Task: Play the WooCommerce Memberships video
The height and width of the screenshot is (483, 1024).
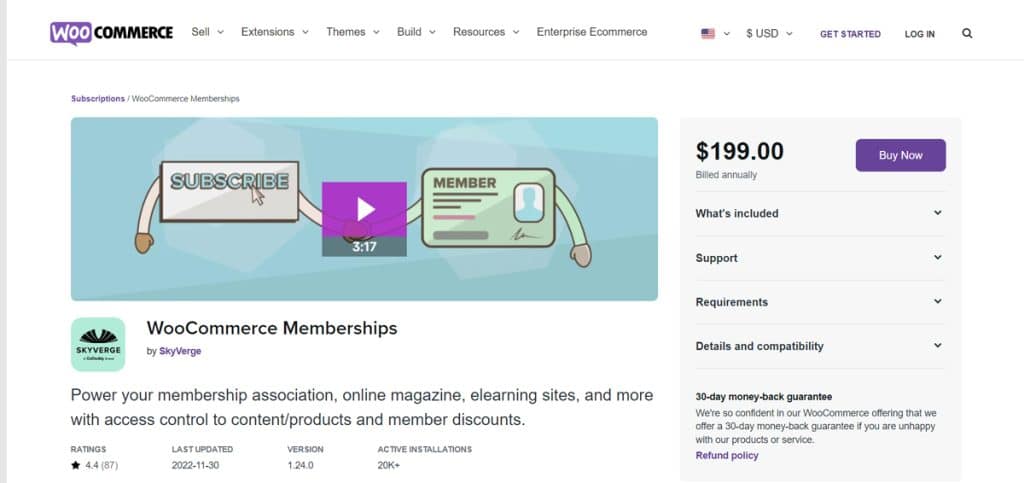Action: tap(364, 209)
